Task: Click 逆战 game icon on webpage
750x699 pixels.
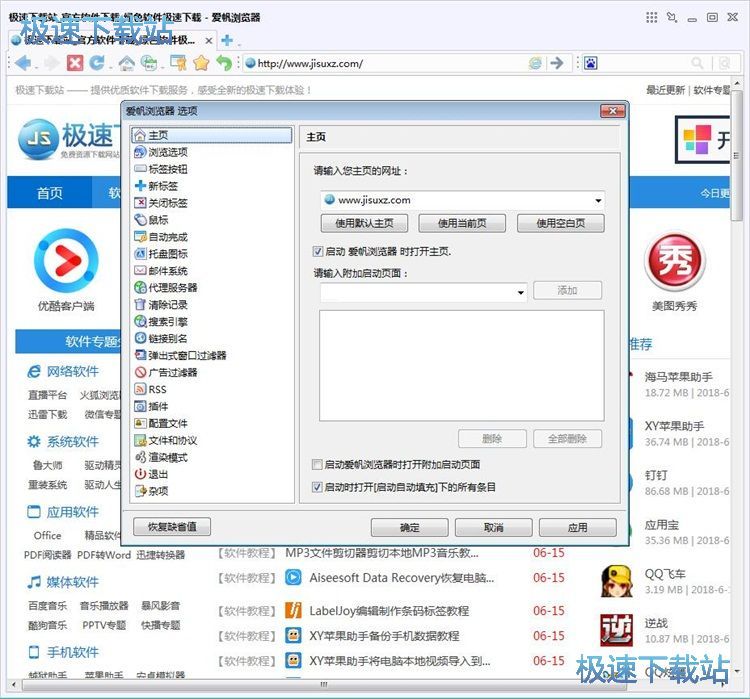Action: [x=617, y=630]
